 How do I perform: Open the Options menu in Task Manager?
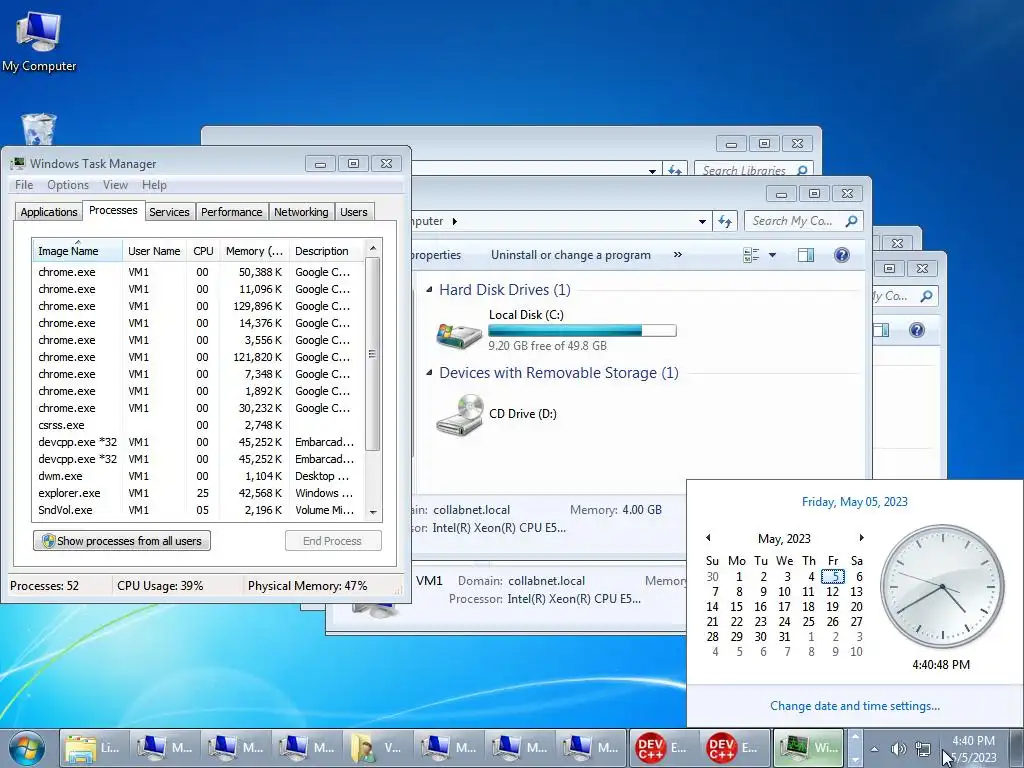68,185
